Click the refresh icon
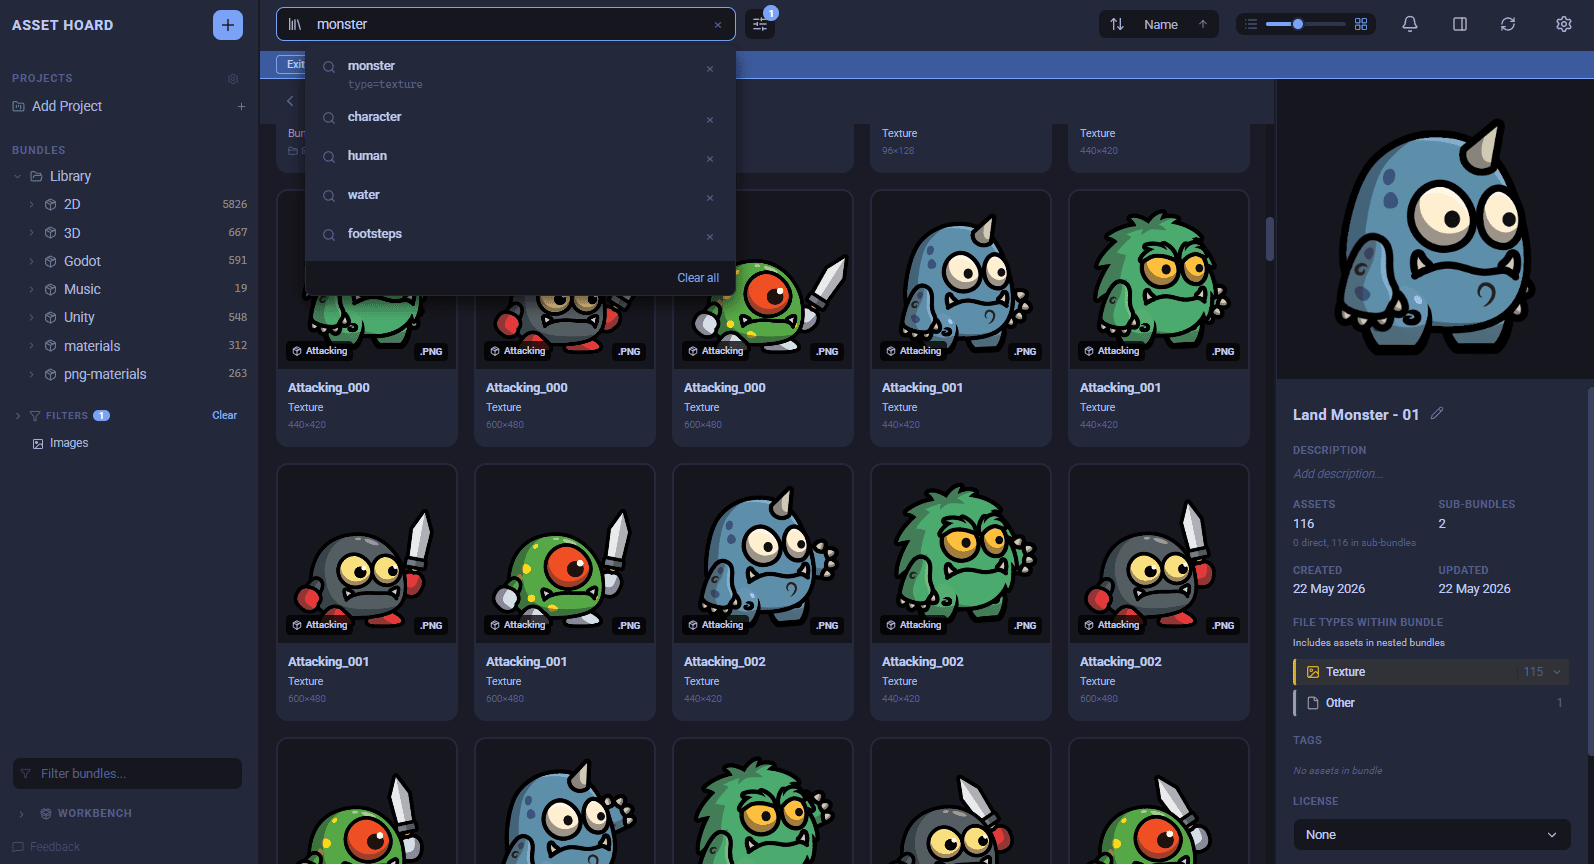The width and height of the screenshot is (1594, 864). point(1508,24)
